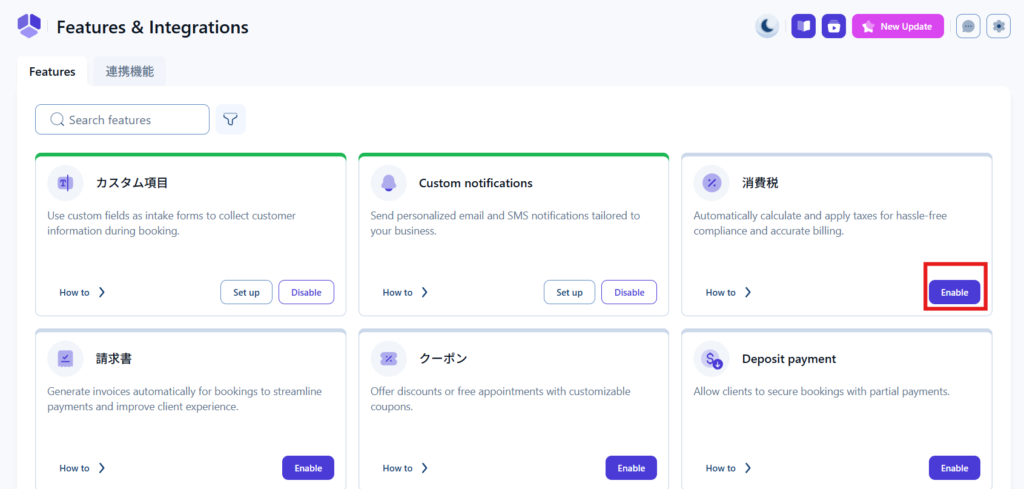Click the Deposit payment dollar icon

[x=712, y=359]
